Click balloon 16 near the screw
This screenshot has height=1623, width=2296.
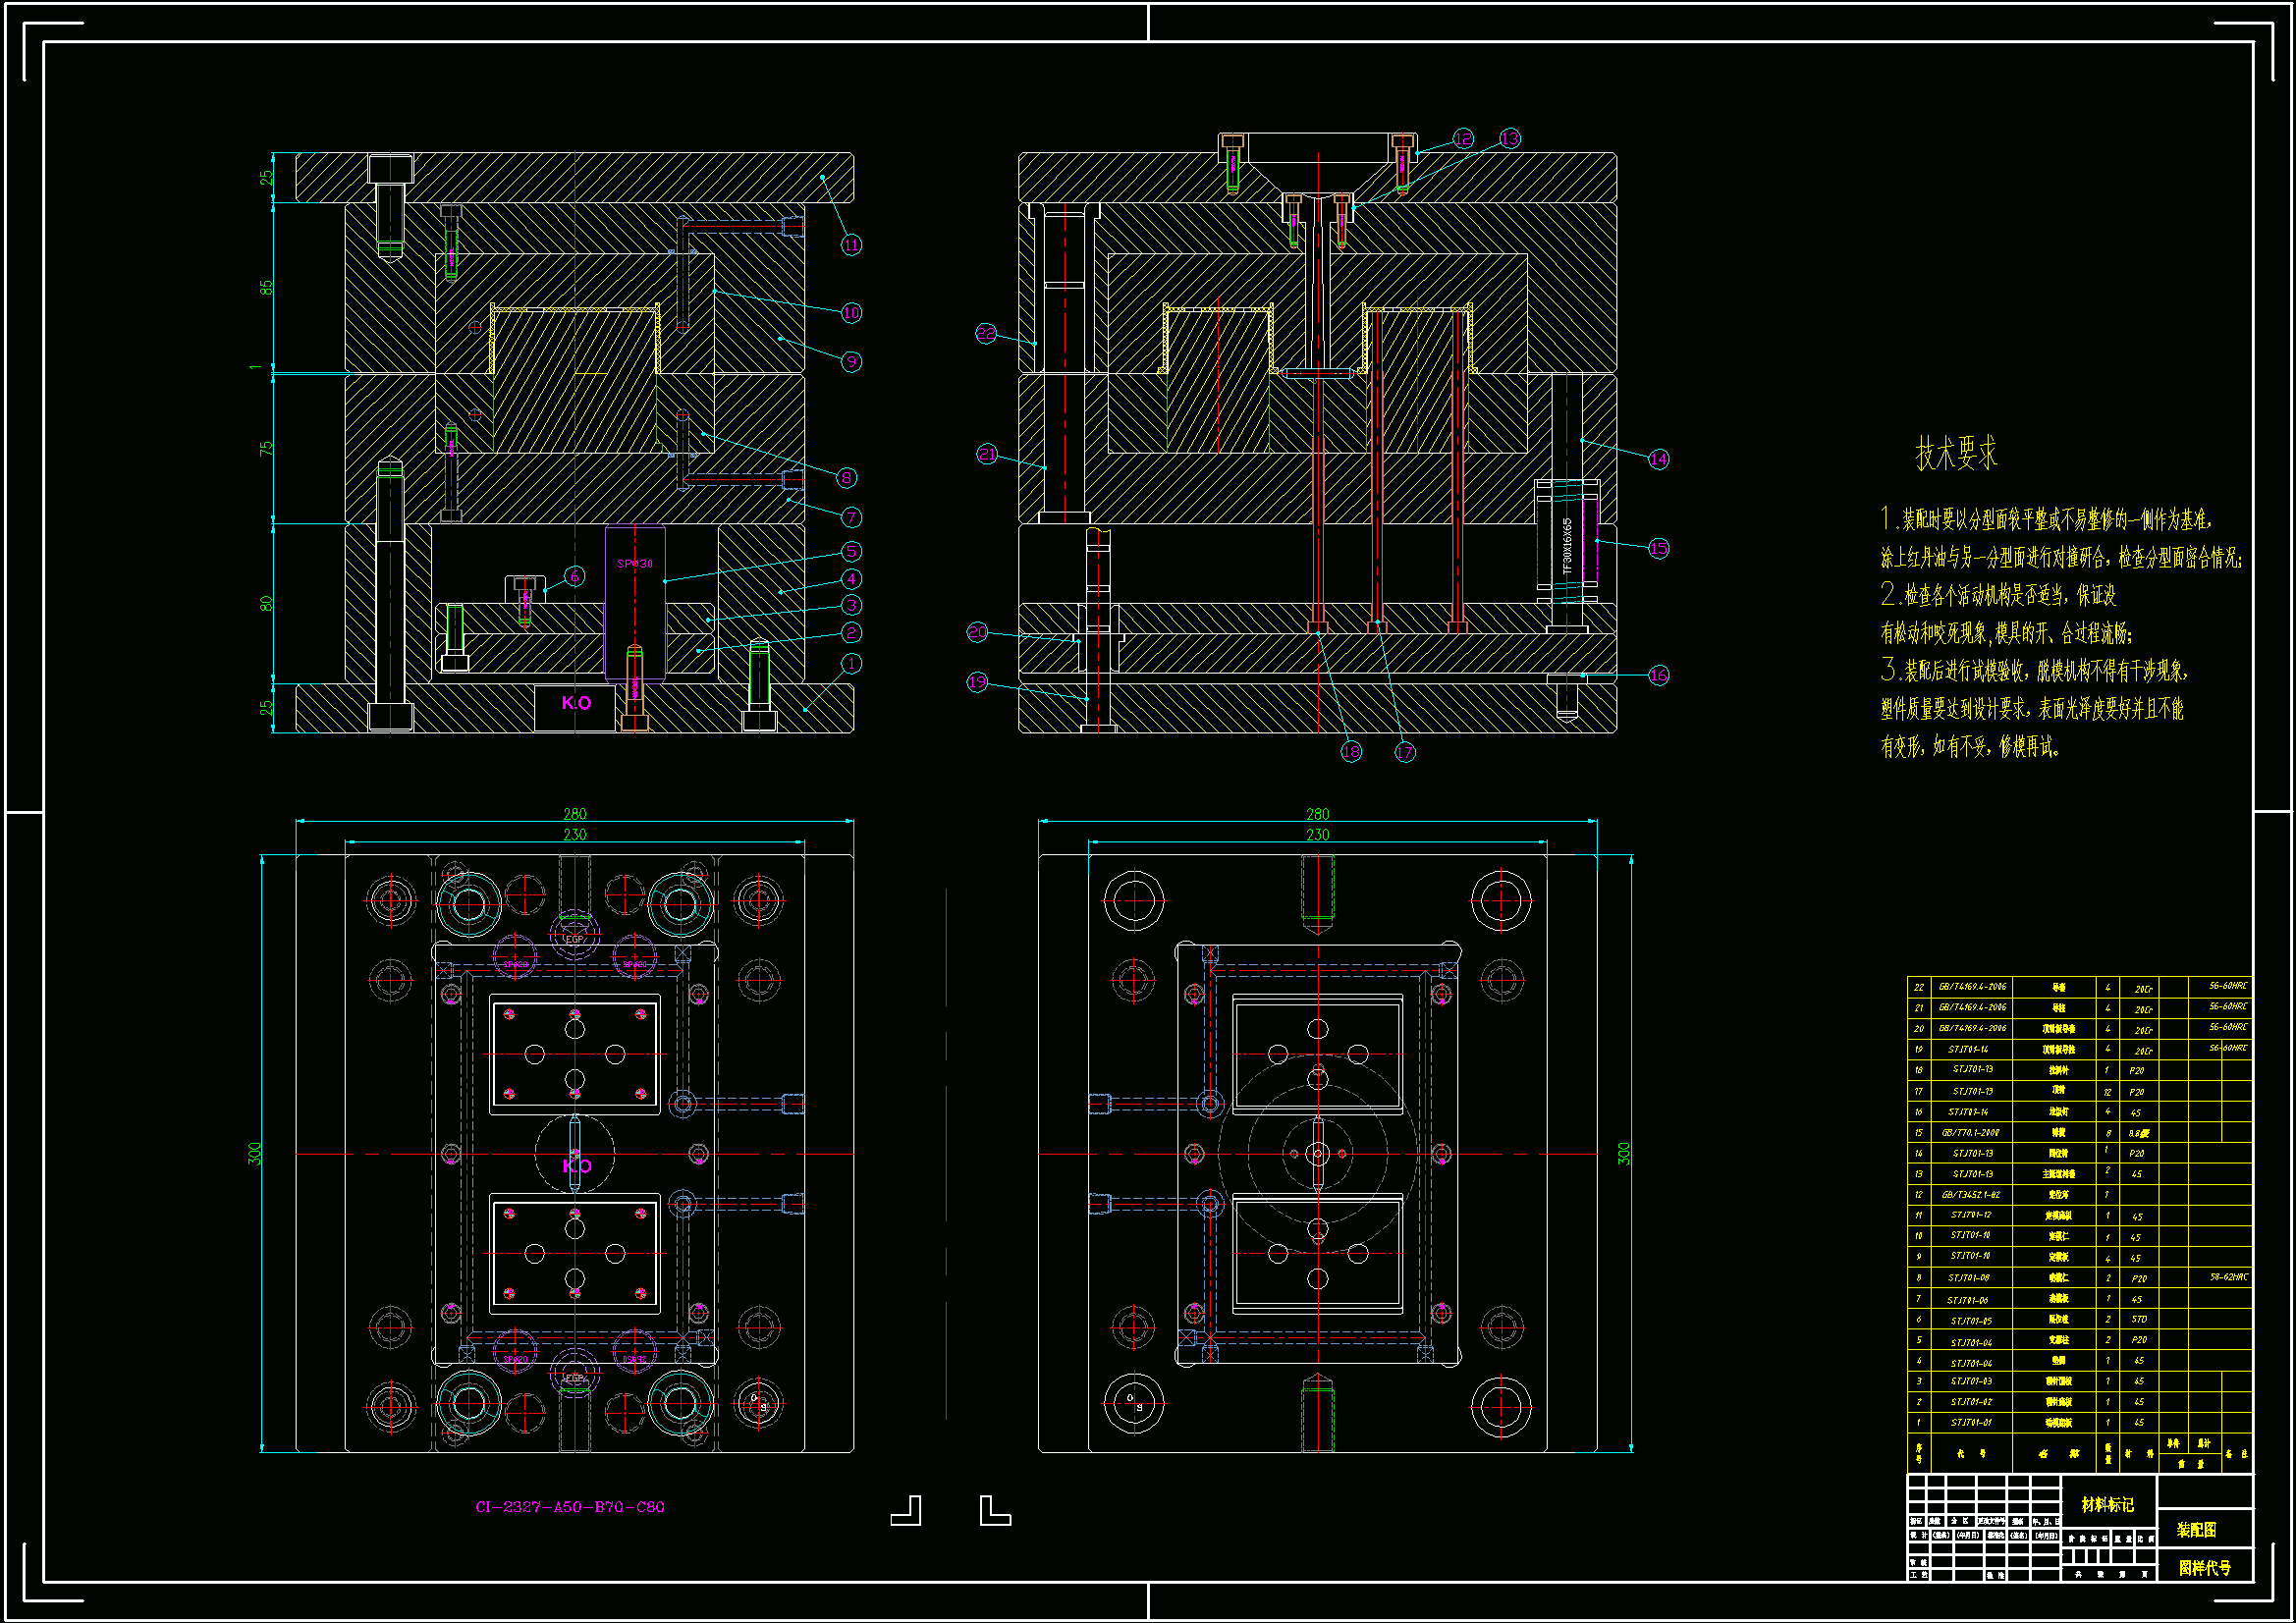pos(1658,676)
